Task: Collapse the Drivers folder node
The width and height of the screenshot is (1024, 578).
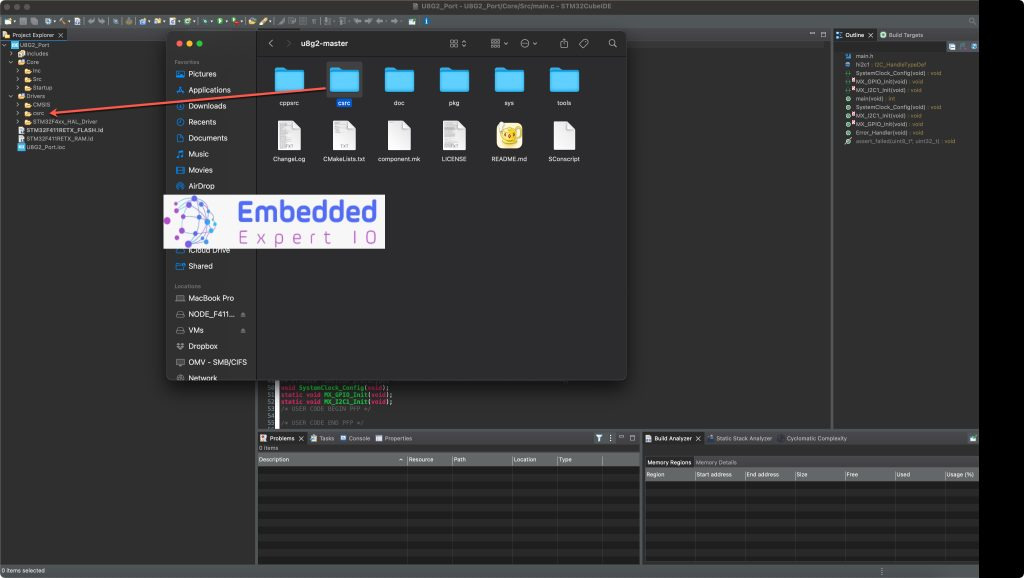Action: coord(11,96)
